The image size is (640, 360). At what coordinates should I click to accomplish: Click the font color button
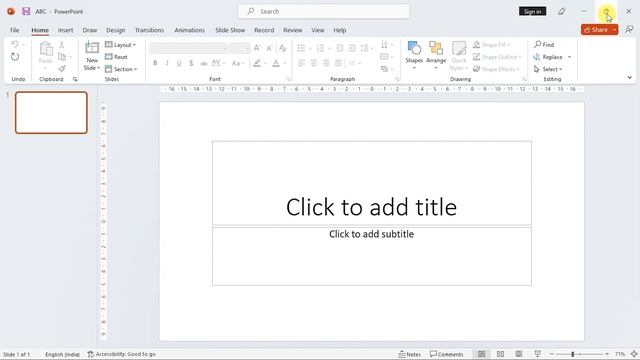click(276, 63)
